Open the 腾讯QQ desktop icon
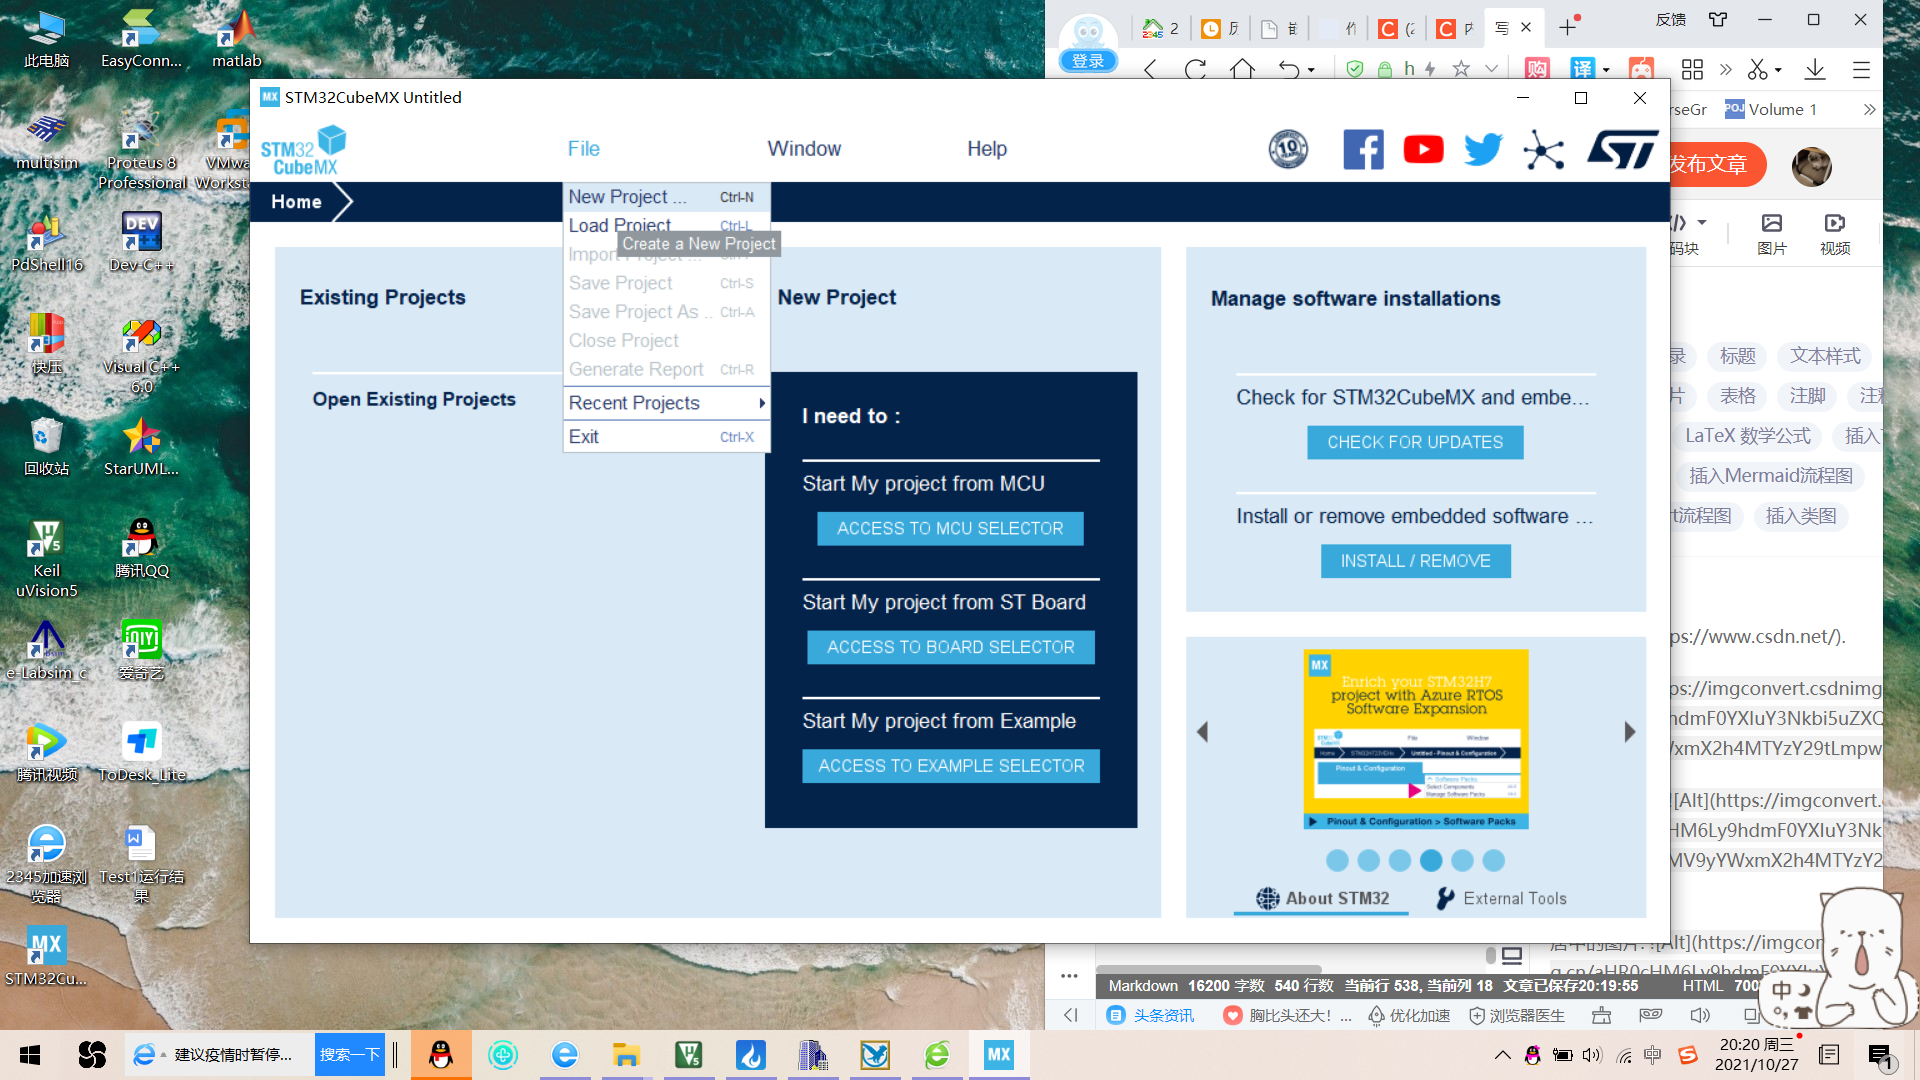This screenshot has width=1920, height=1080. 141,548
